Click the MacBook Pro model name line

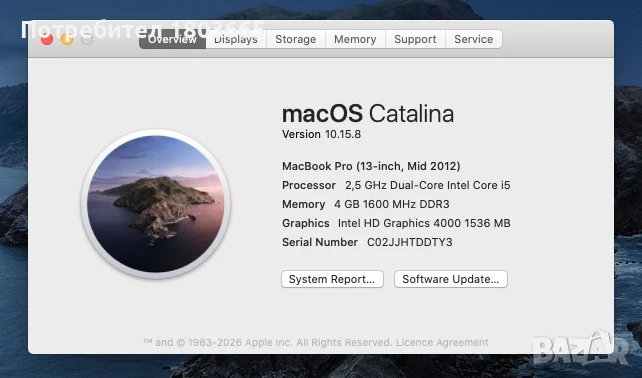pos(371,166)
